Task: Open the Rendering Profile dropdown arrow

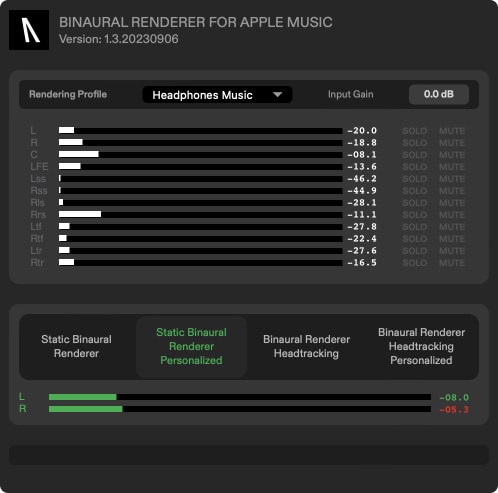Action: pyautogui.click(x=277, y=95)
